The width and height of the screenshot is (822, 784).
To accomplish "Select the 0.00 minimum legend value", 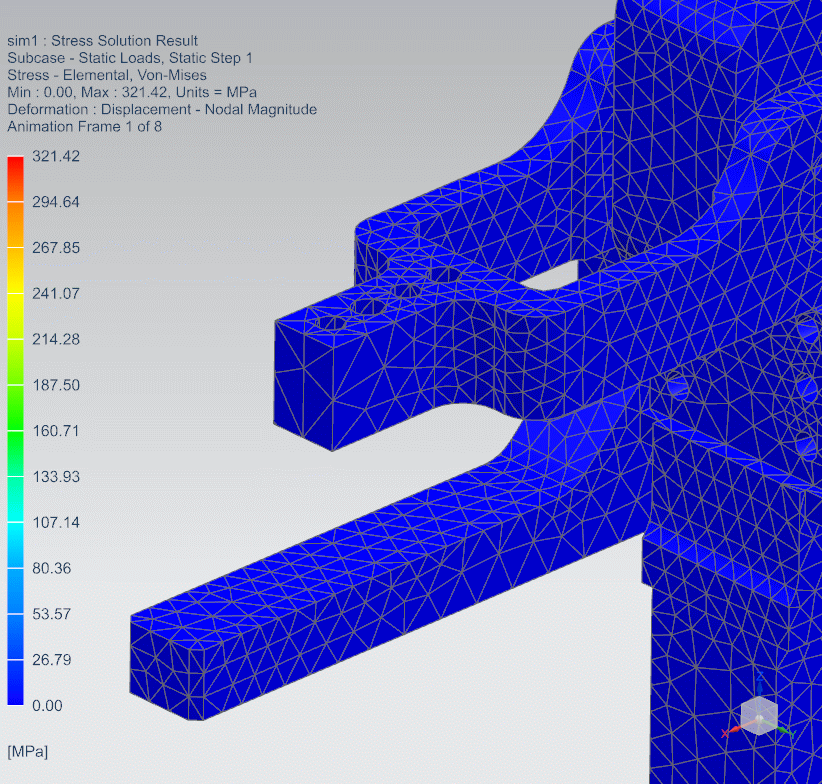I will tap(47, 705).
